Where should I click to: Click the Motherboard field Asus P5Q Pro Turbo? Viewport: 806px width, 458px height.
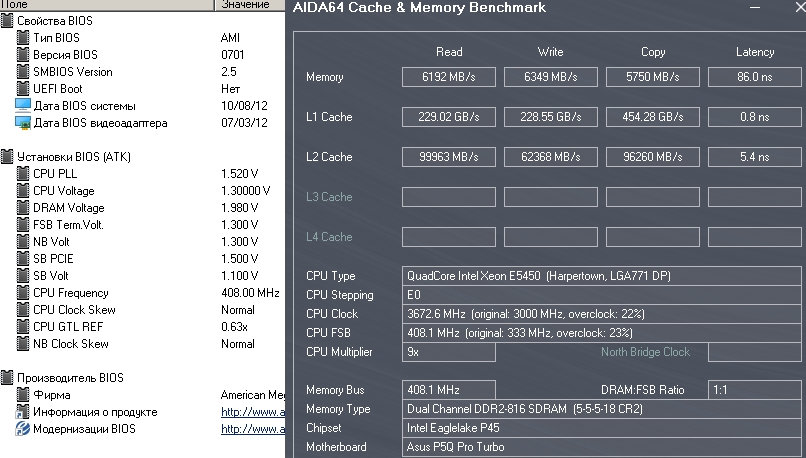(602, 447)
